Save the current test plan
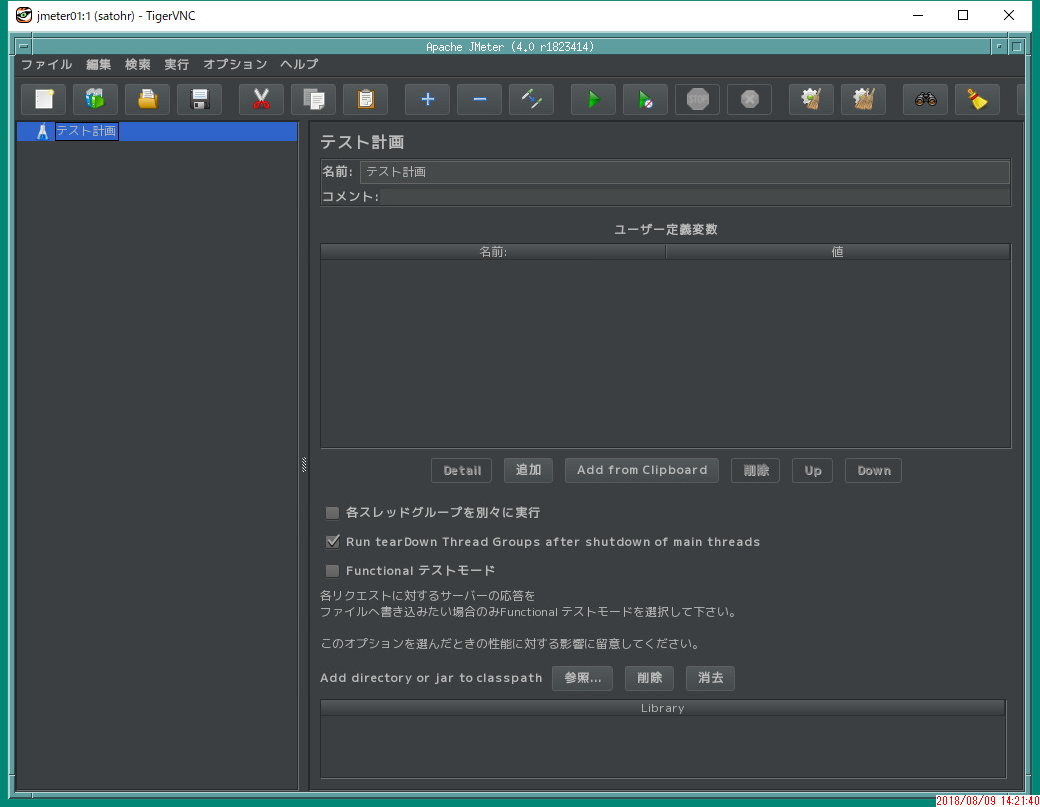 [199, 99]
